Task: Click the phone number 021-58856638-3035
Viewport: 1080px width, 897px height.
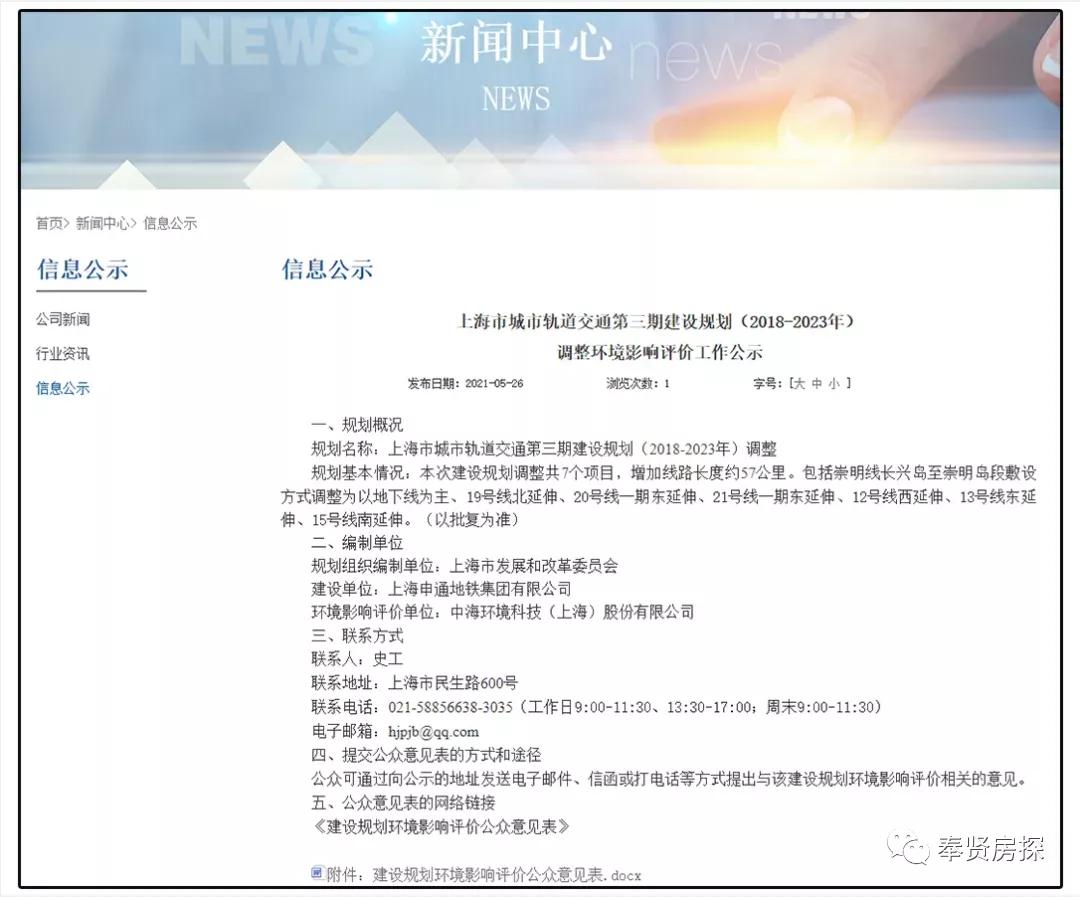Action: pyautogui.click(x=450, y=708)
